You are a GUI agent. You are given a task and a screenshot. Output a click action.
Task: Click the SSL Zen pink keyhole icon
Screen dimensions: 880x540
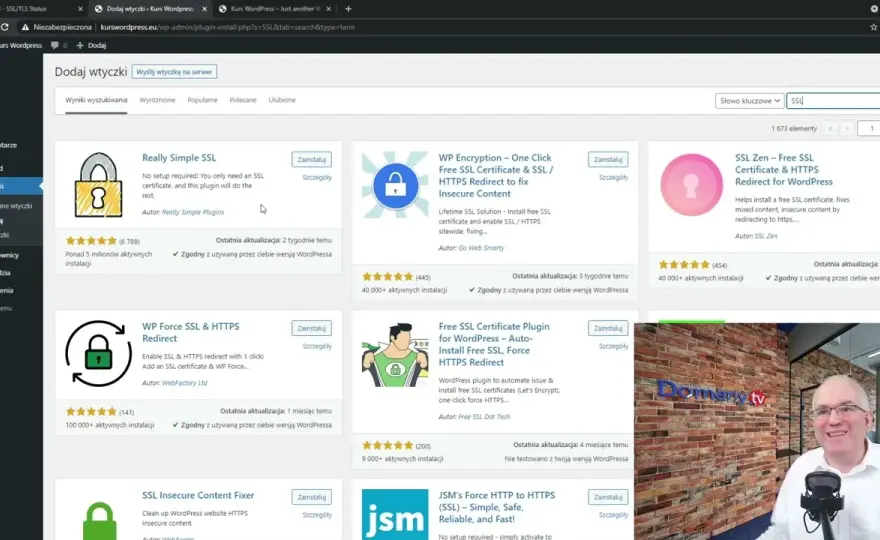click(x=691, y=185)
